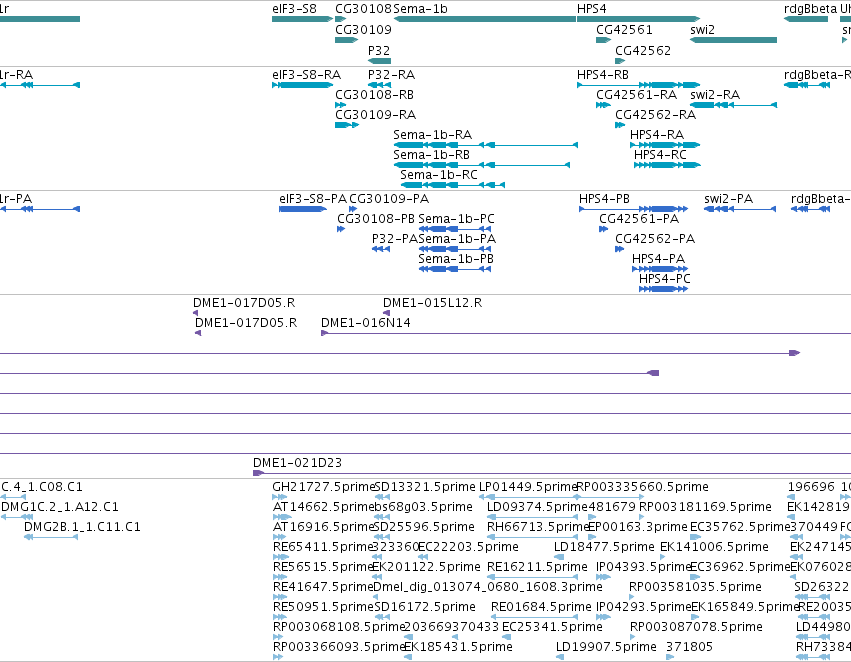851x662 pixels.
Task: Click the CG30109 gene bar
Action: pos(346,40)
